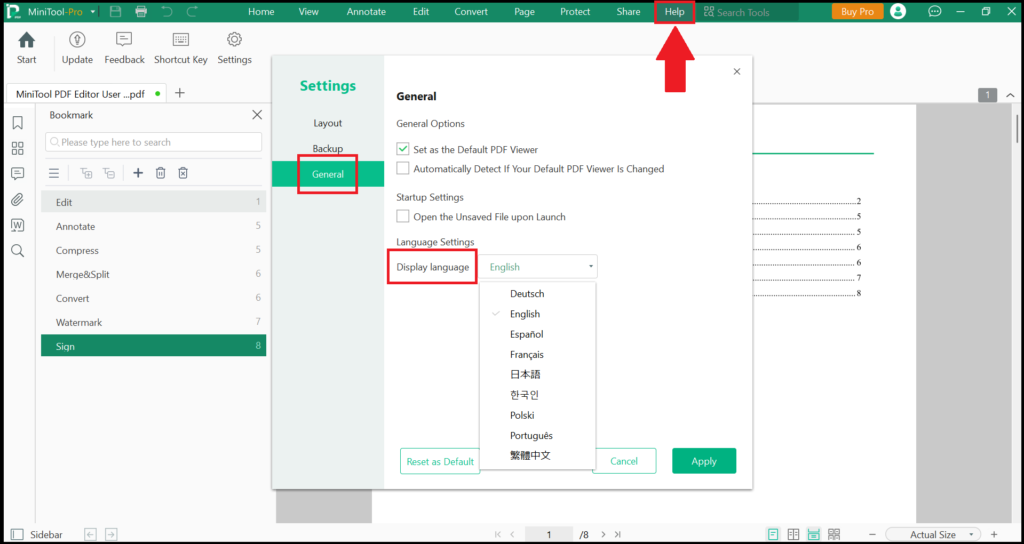This screenshot has width=1024, height=544.
Task: Click the zoom out minus button
Action: coord(874,534)
